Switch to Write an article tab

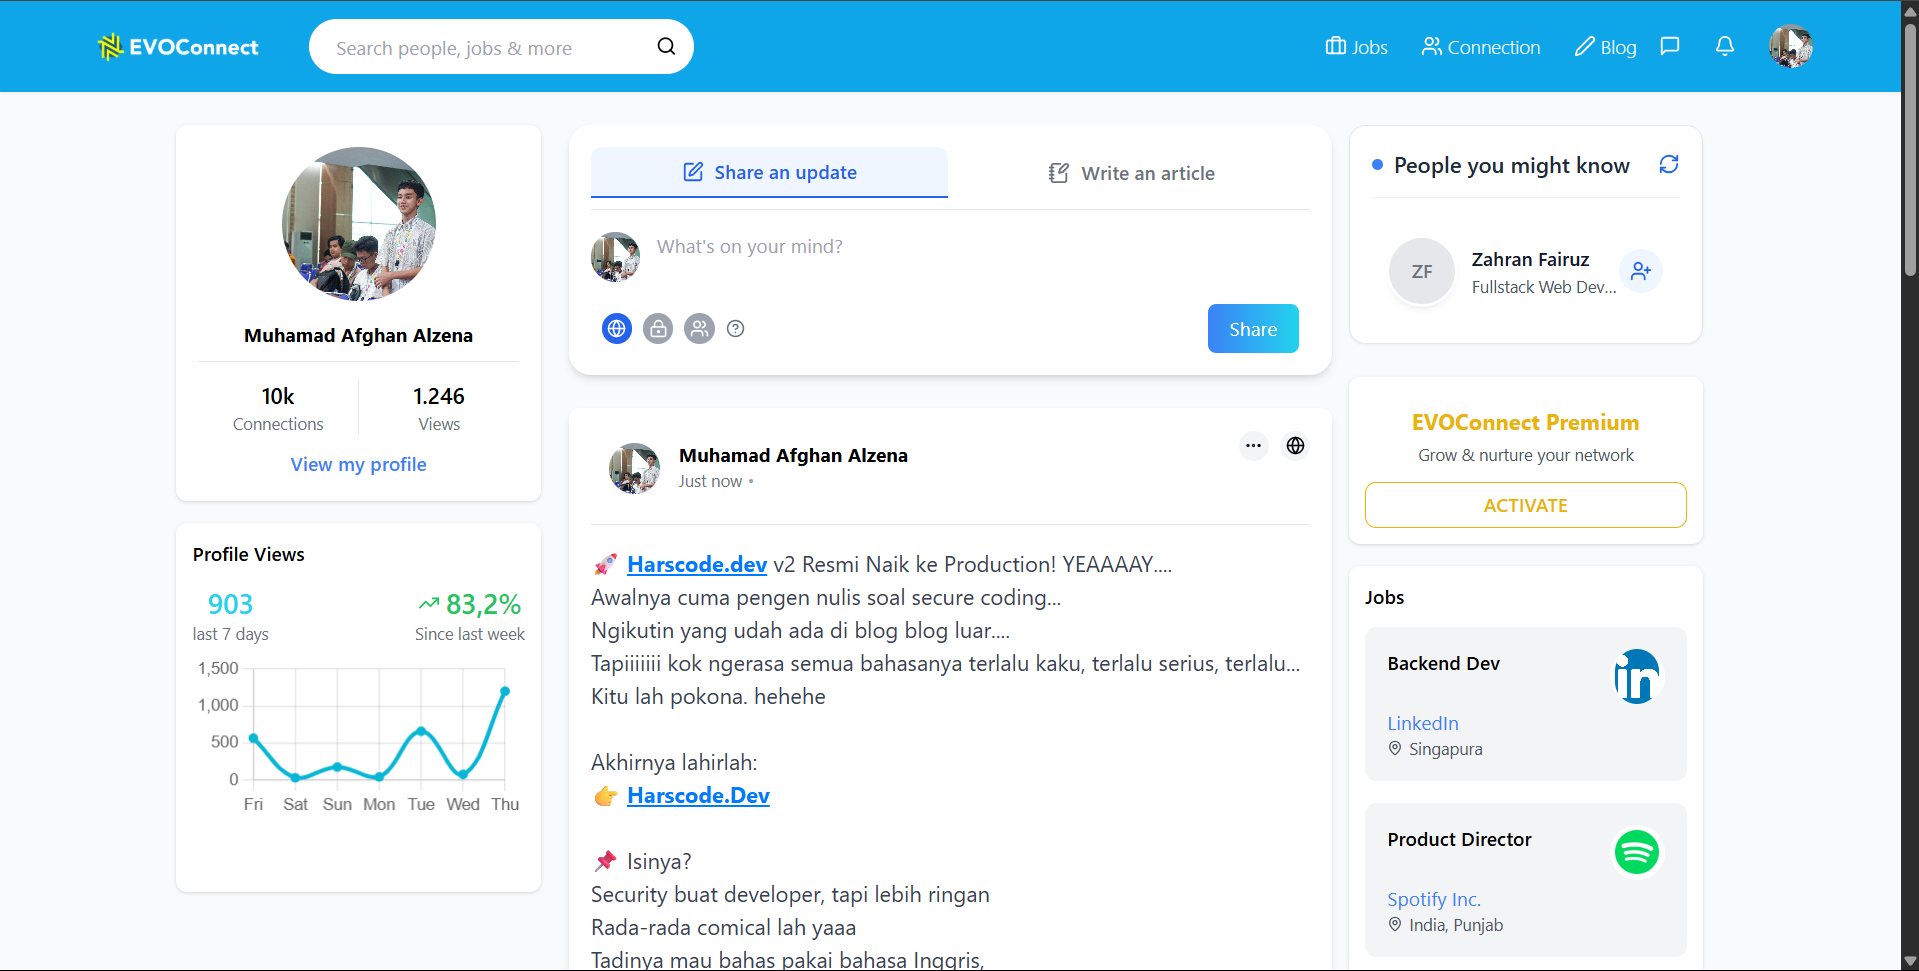point(1130,173)
